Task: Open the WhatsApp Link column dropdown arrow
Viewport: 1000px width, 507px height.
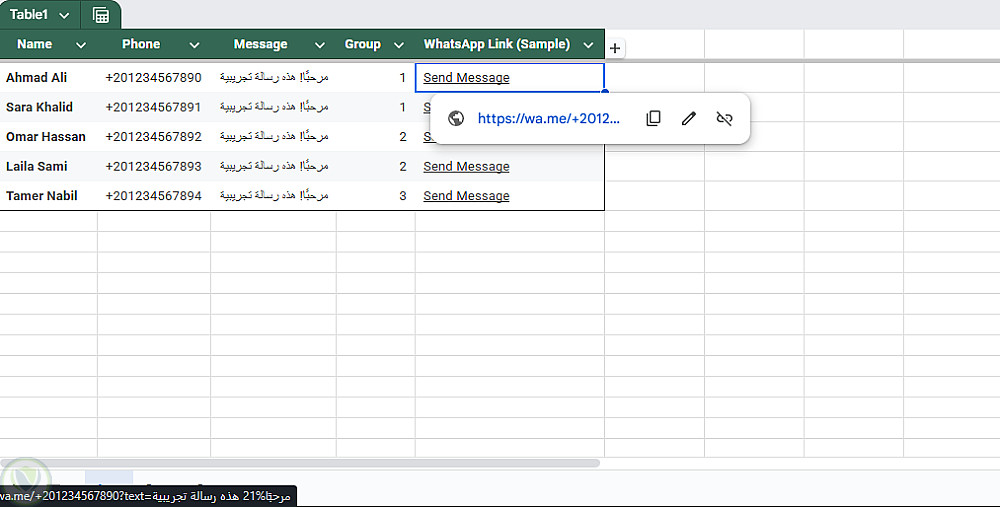Action: point(589,45)
